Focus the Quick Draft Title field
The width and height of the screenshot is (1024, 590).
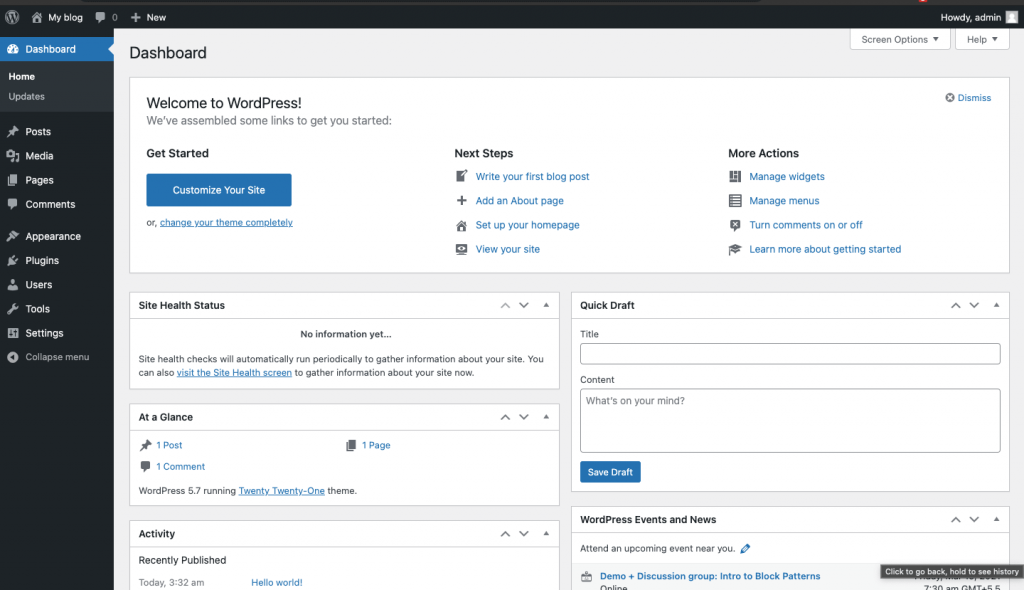tap(790, 353)
